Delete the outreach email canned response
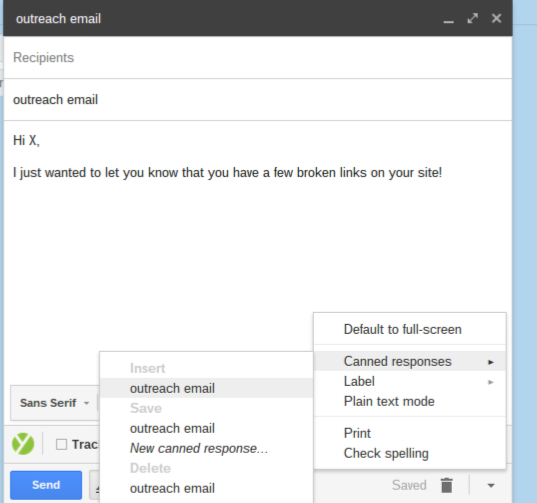 tap(207, 488)
